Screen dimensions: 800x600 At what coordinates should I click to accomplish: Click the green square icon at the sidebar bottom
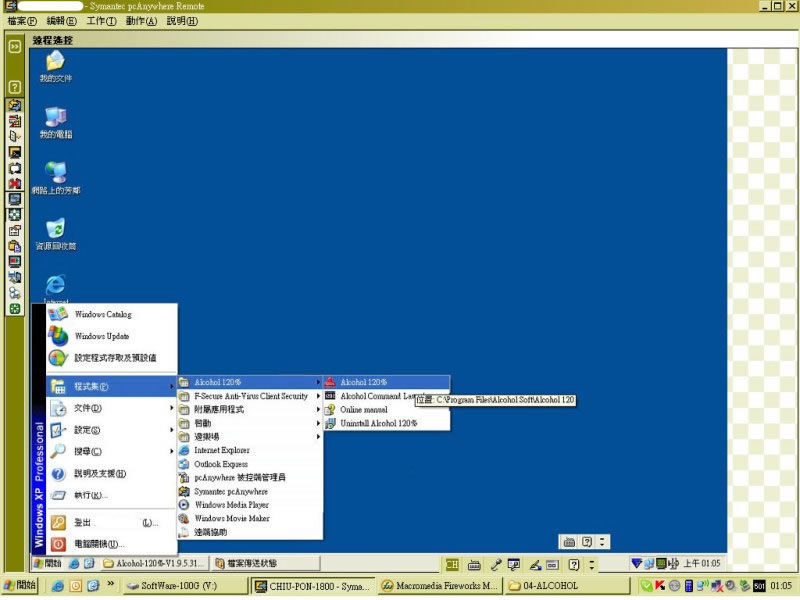point(15,309)
